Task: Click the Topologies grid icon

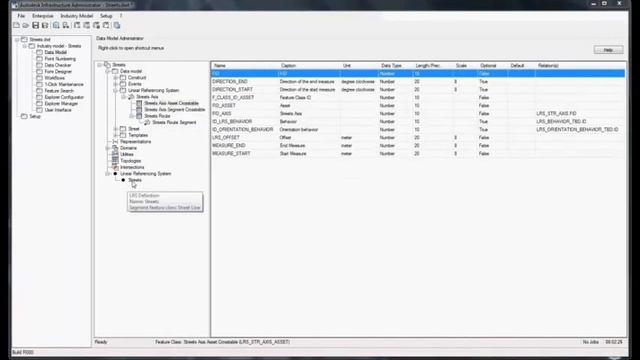Action: coord(116,161)
